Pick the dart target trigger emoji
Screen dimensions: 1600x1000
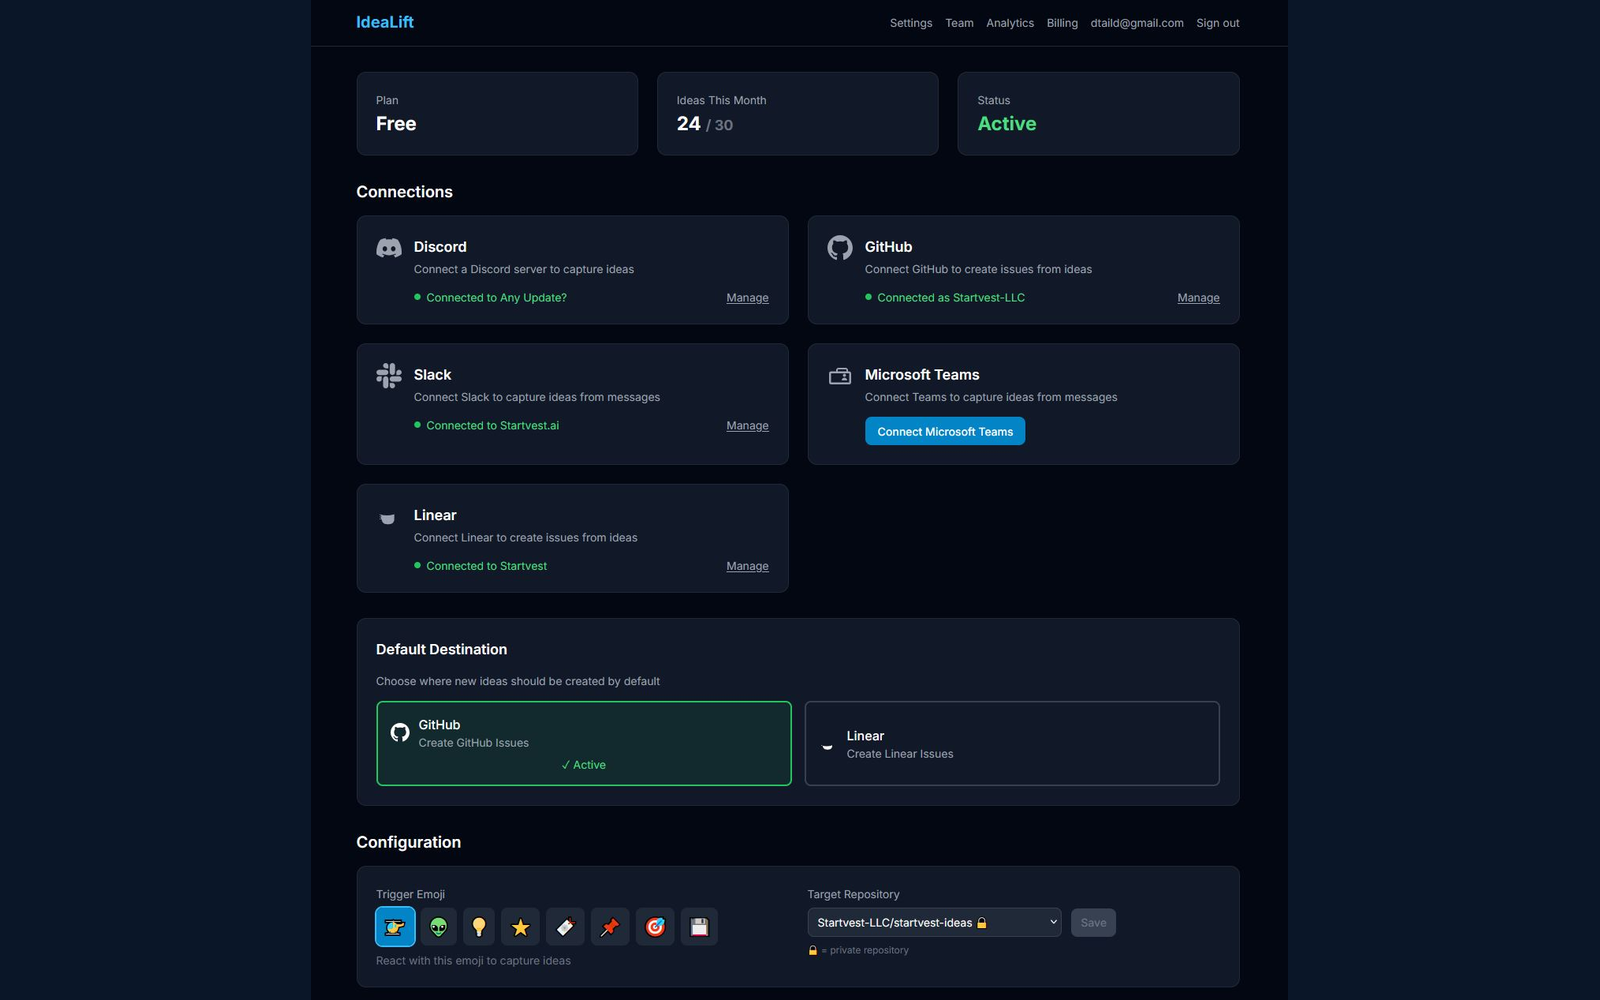[x=655, y=926]
